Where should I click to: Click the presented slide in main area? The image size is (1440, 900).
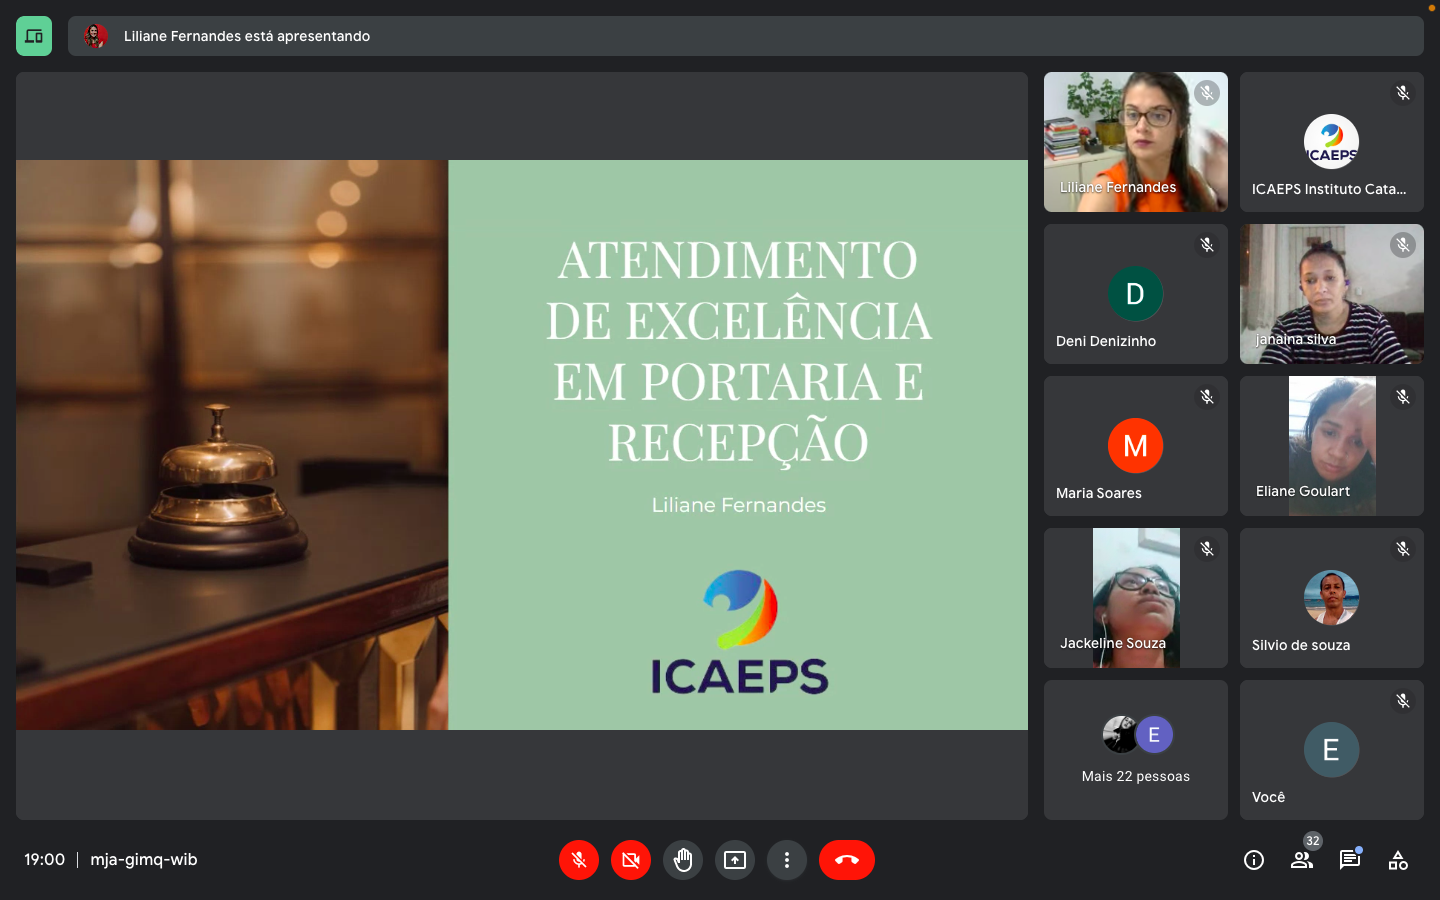pos(522,445)
